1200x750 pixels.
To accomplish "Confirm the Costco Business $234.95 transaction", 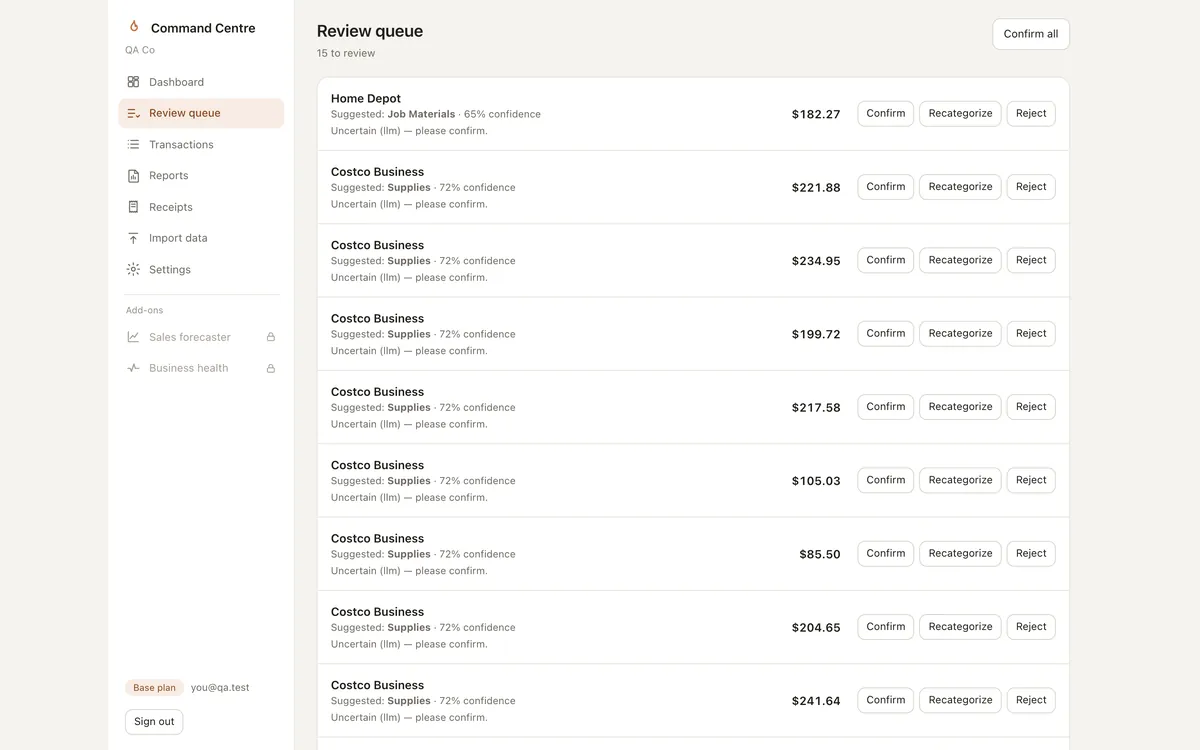I will click(x=886, y=260).
